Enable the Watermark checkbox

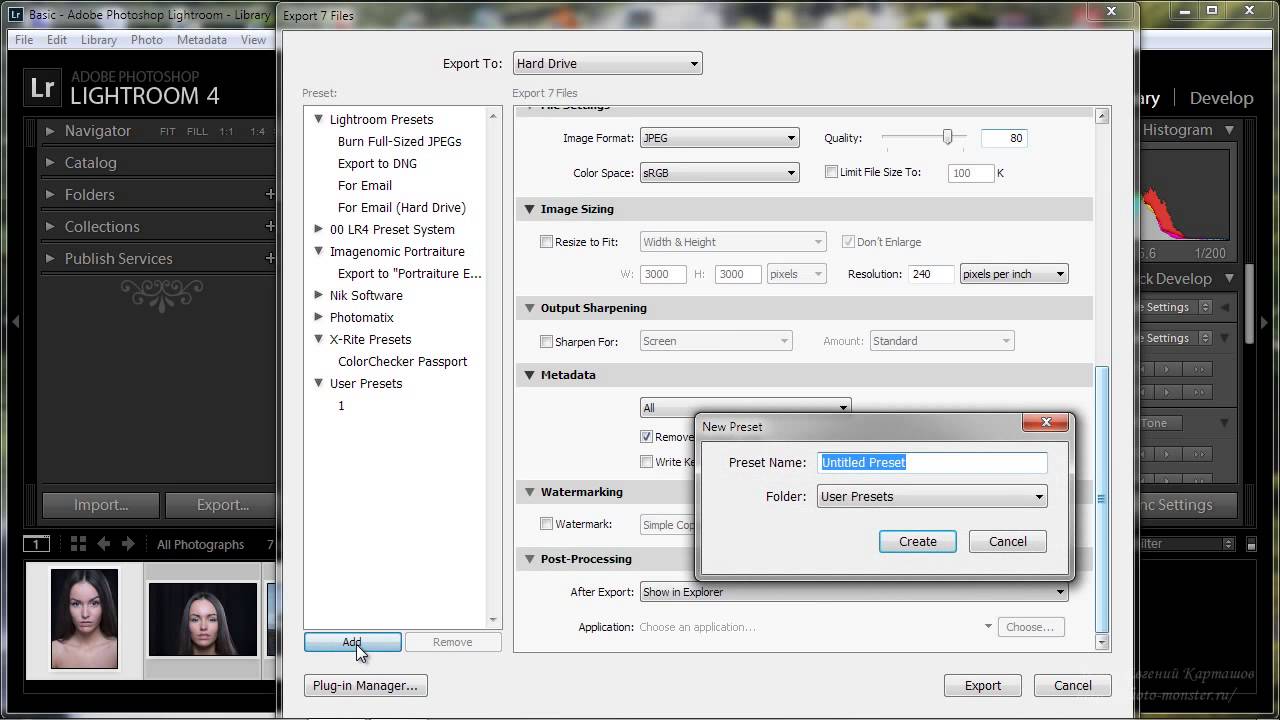tap(546, 524)
